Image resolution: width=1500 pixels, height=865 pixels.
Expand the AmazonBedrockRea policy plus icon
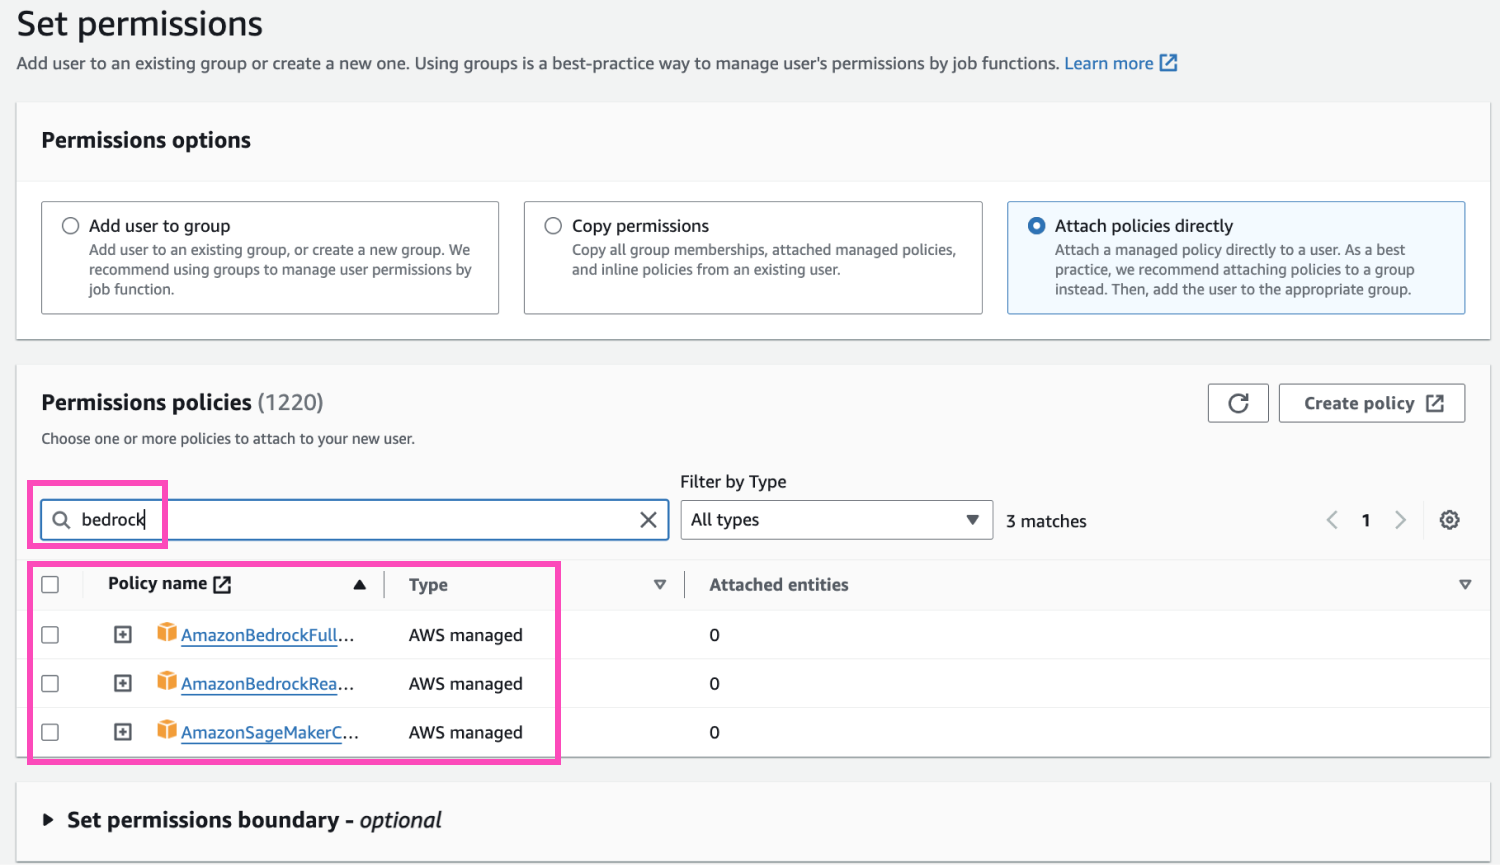tap(123, 684)
